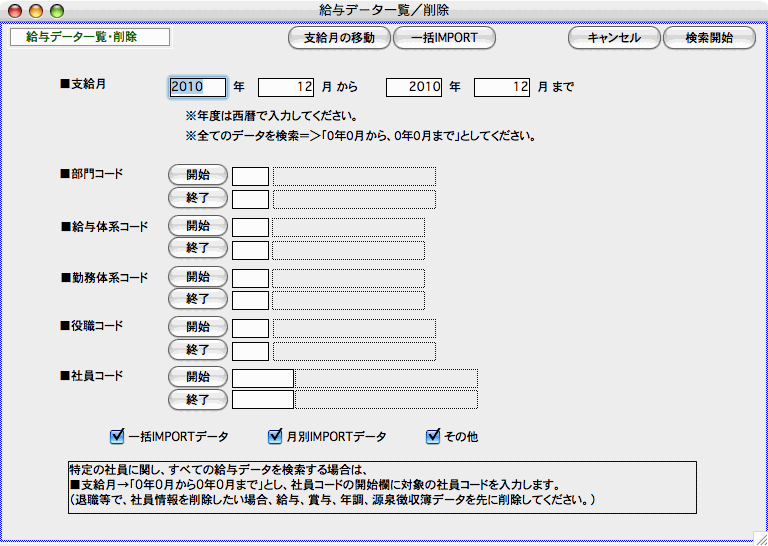Start the search with 検索開始

click(x=709, y=38)
